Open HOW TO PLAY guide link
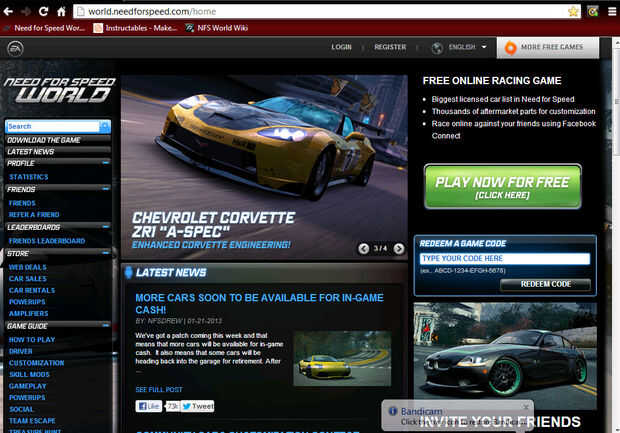Image resolution: width=620 pixels, height=433 pixels. pos(32,340)
